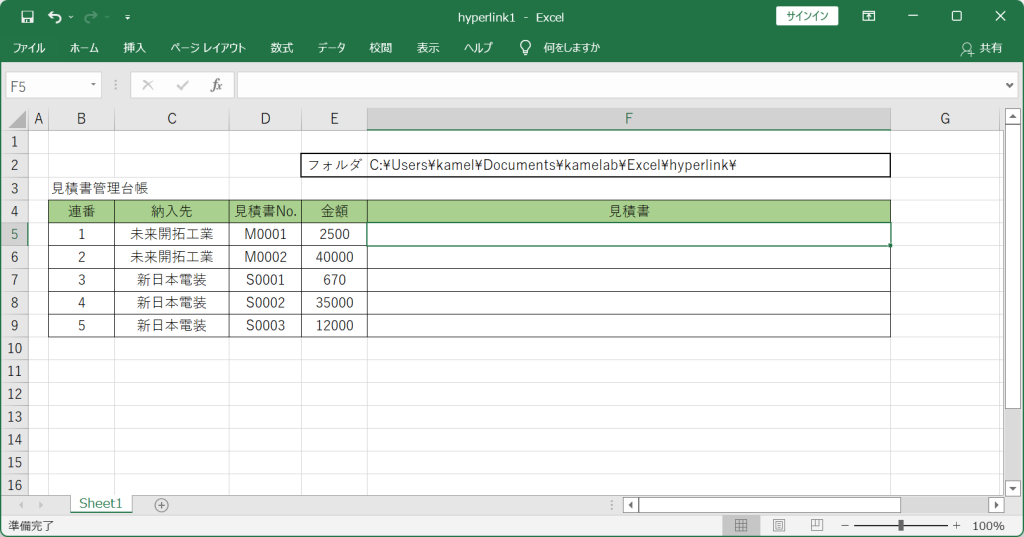Click cell M0002
Image resolution: width=1024 pixels, height=537 pixels.
click(x=265, y=257)
